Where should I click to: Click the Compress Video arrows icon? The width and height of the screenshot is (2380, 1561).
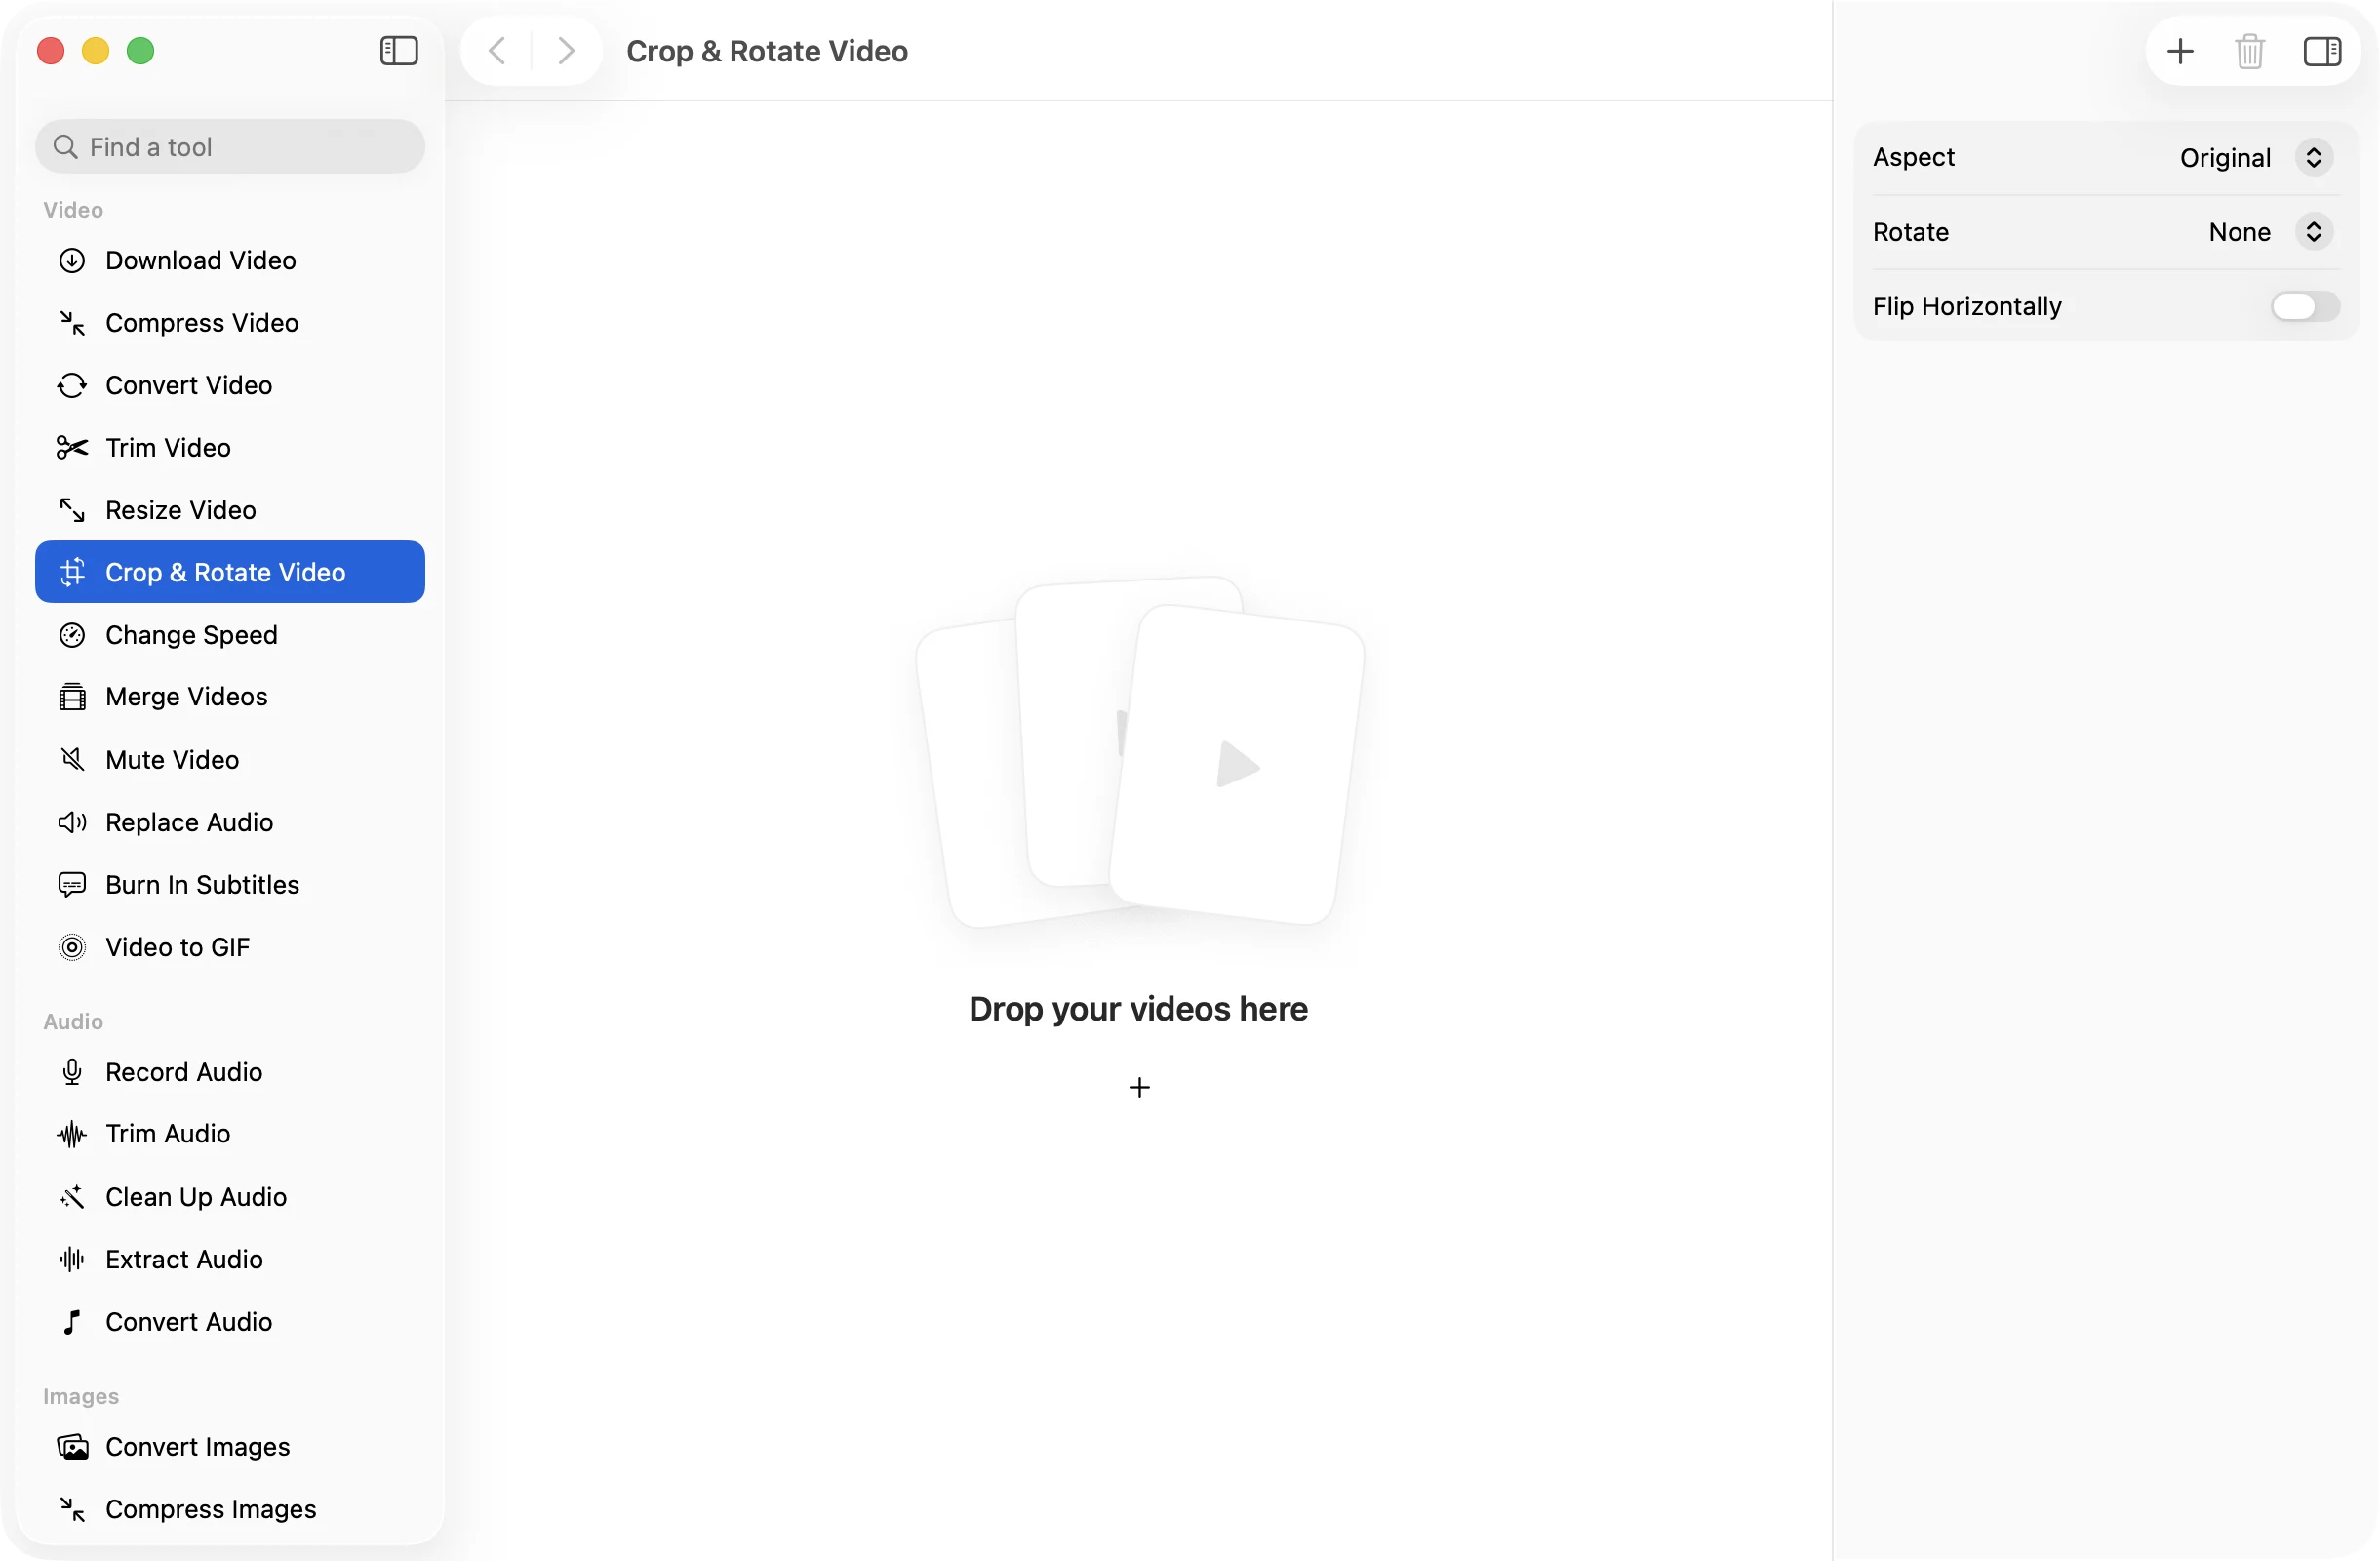click(72, 322)
